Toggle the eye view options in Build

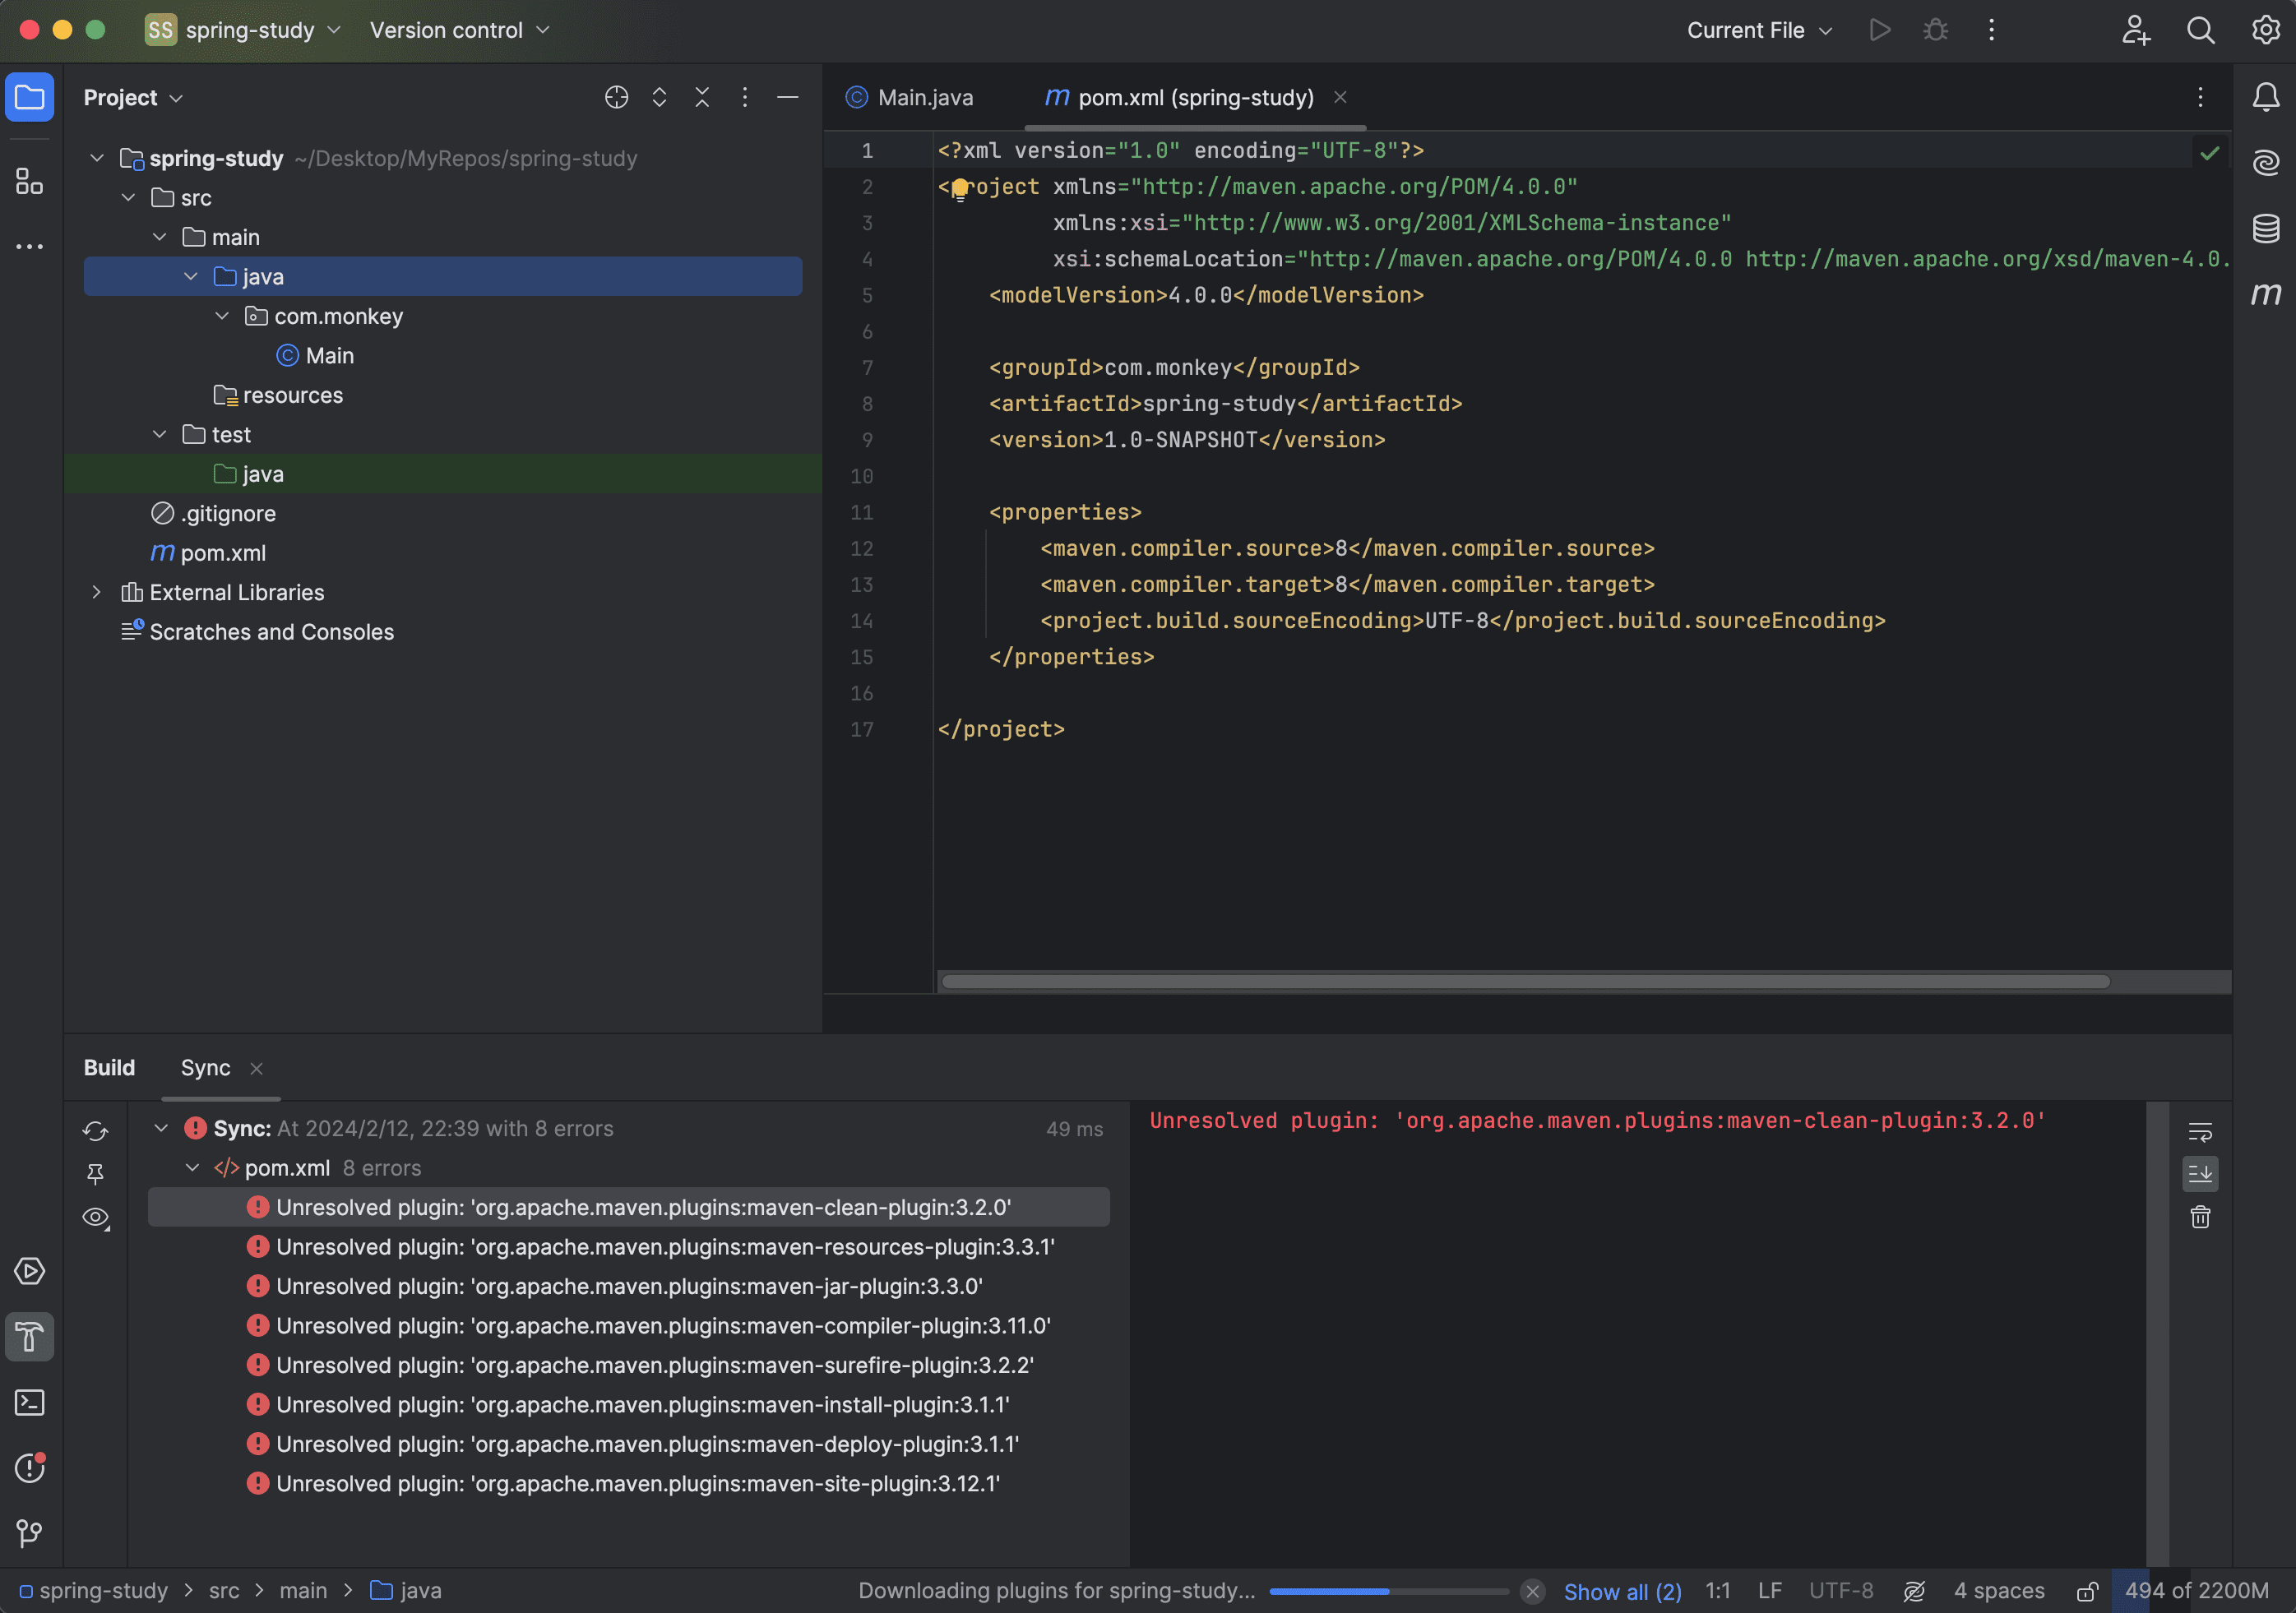tap(95, 1217)
